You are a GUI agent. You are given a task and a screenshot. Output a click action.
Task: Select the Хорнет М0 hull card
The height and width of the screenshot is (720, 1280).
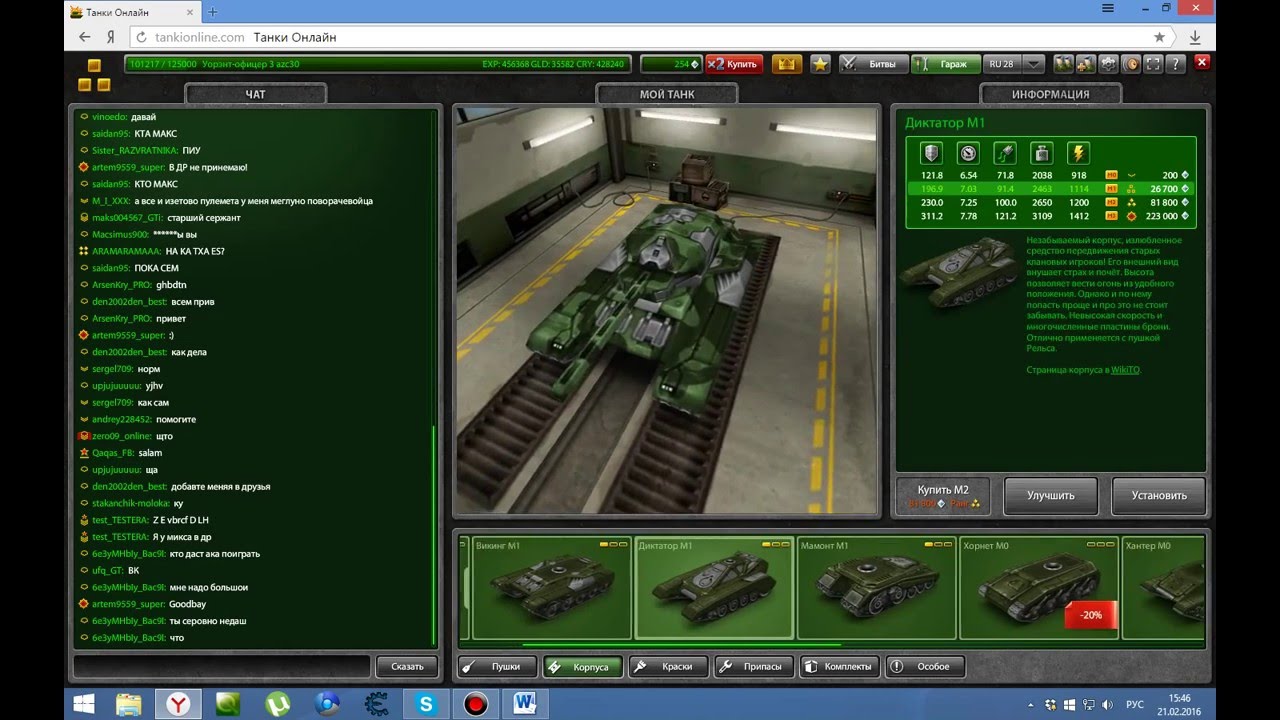(1039, 588)
